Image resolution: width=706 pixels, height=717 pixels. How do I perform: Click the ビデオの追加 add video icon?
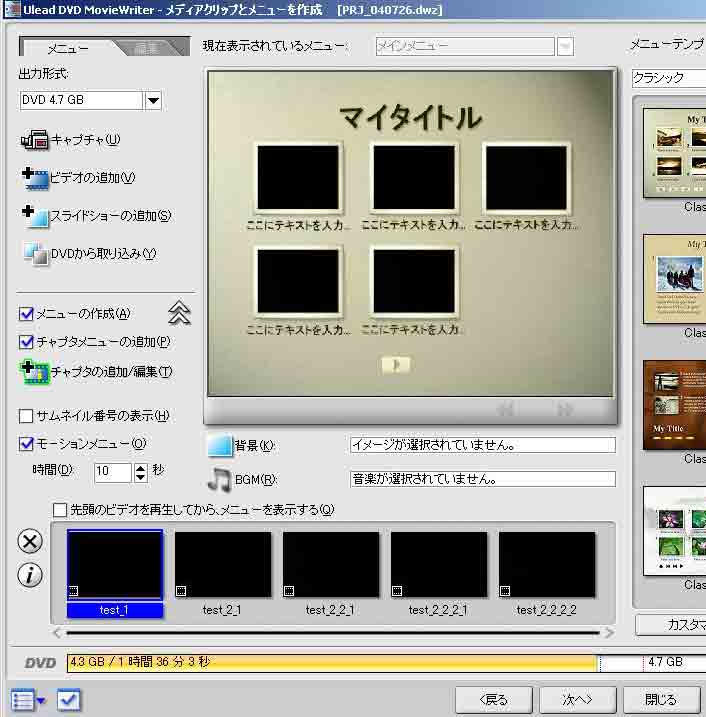[x=35, y=178]
